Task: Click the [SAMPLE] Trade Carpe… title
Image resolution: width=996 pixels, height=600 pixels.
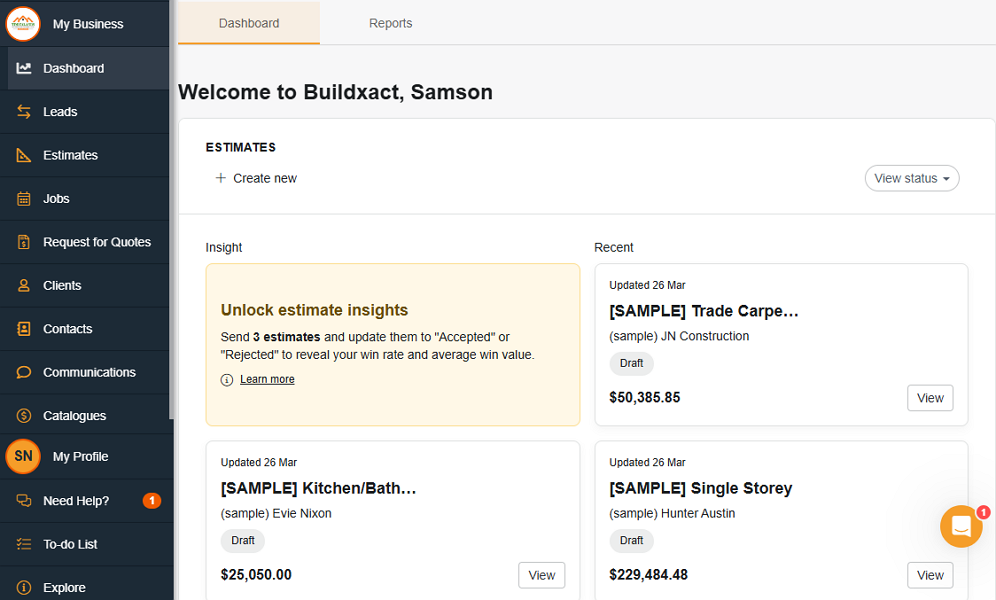Action: pos(704,311)
